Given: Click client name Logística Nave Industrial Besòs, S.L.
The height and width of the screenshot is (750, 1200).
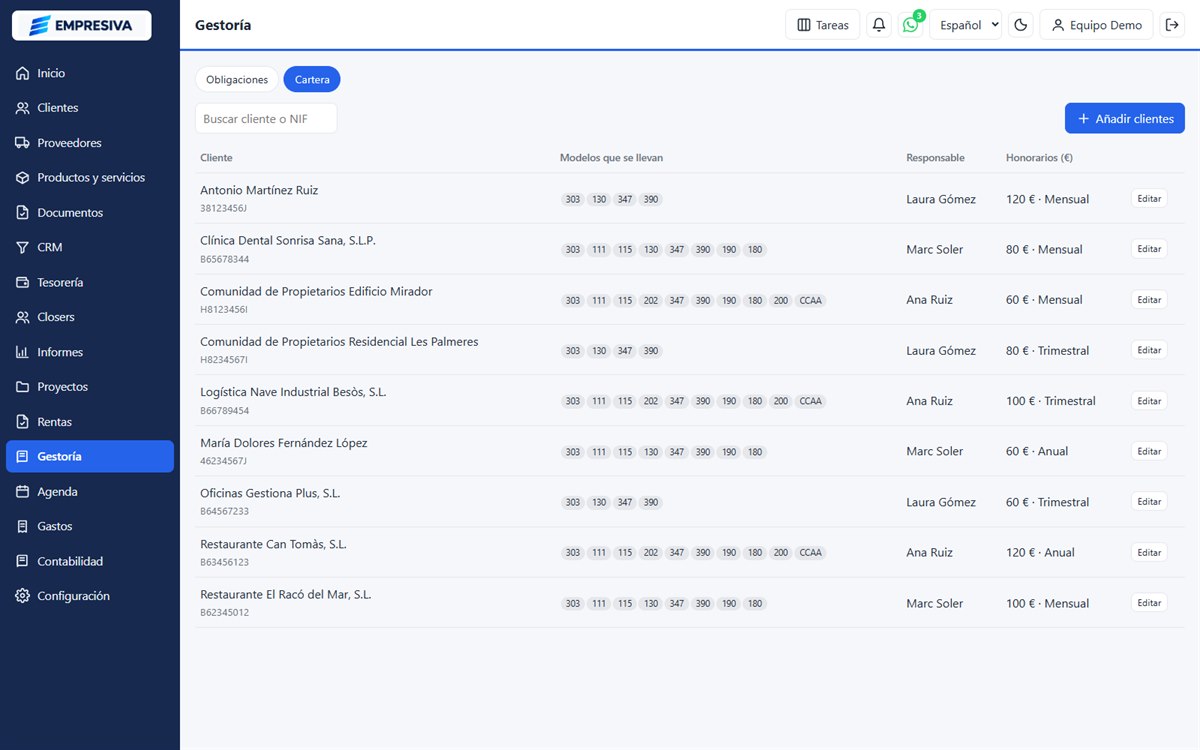Looking at the screenshot, I should [x=293, y=392].
